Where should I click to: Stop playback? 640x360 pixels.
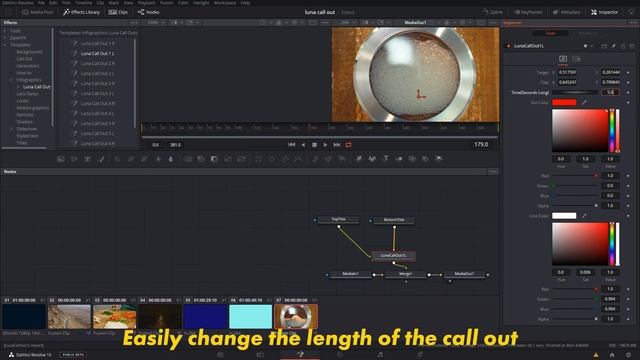(x=314, y=145)
